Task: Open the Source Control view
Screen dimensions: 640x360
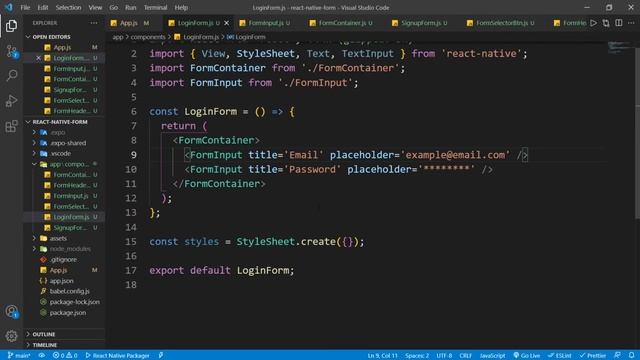Action: 11,51
